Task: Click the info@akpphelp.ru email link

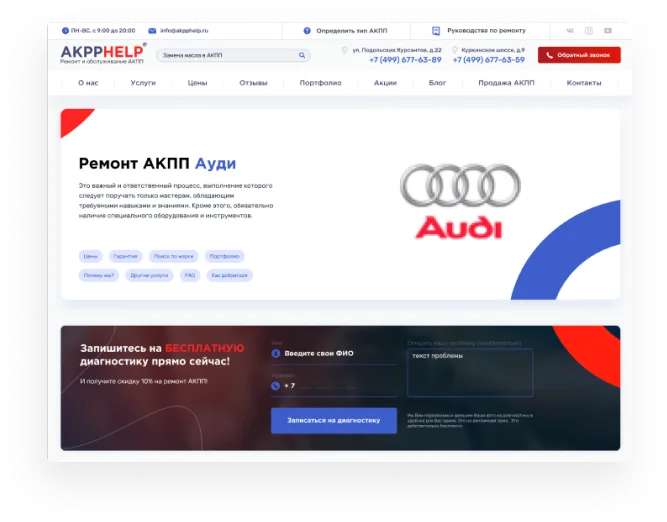Action: pos(184,31)
